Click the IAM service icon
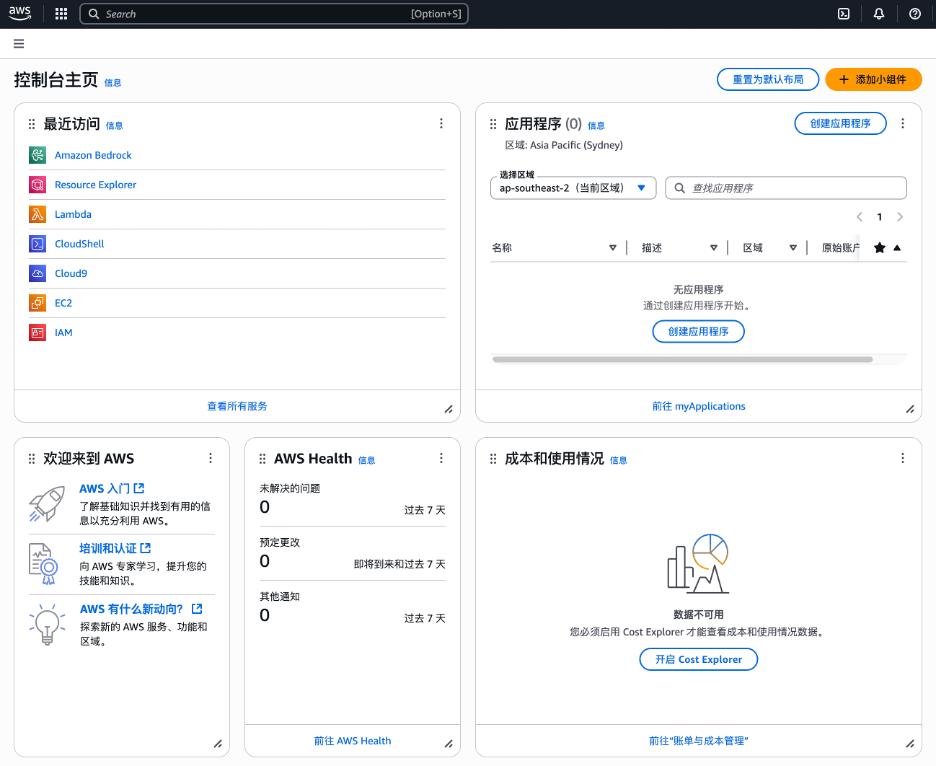This screenshot has width=936, height=766. (38, 333)
